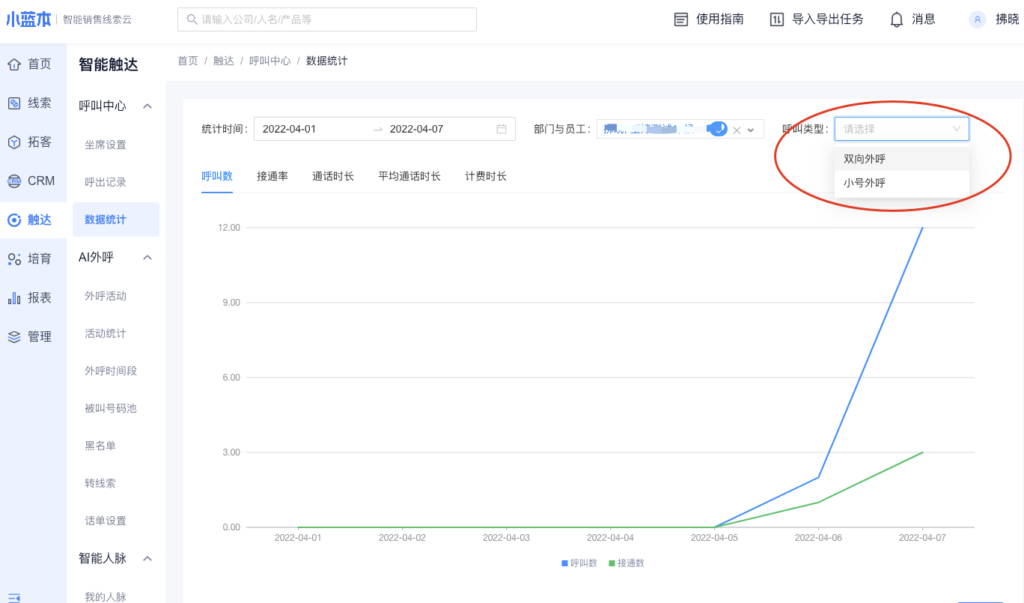The image size is (1024, 603).
Task: Select the 拓客 cube icon
Action: click(14, 142)
